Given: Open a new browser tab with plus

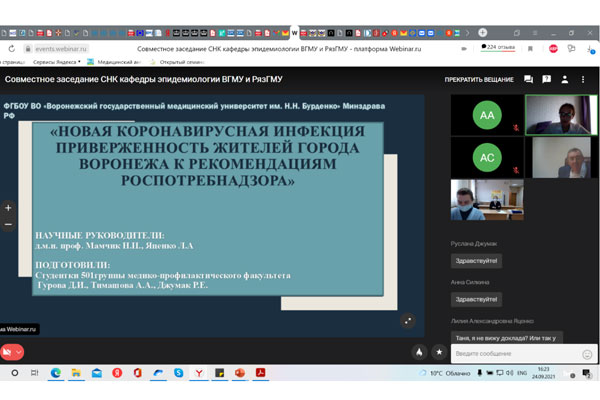Looking at the screenshot, I should [483, 33].
